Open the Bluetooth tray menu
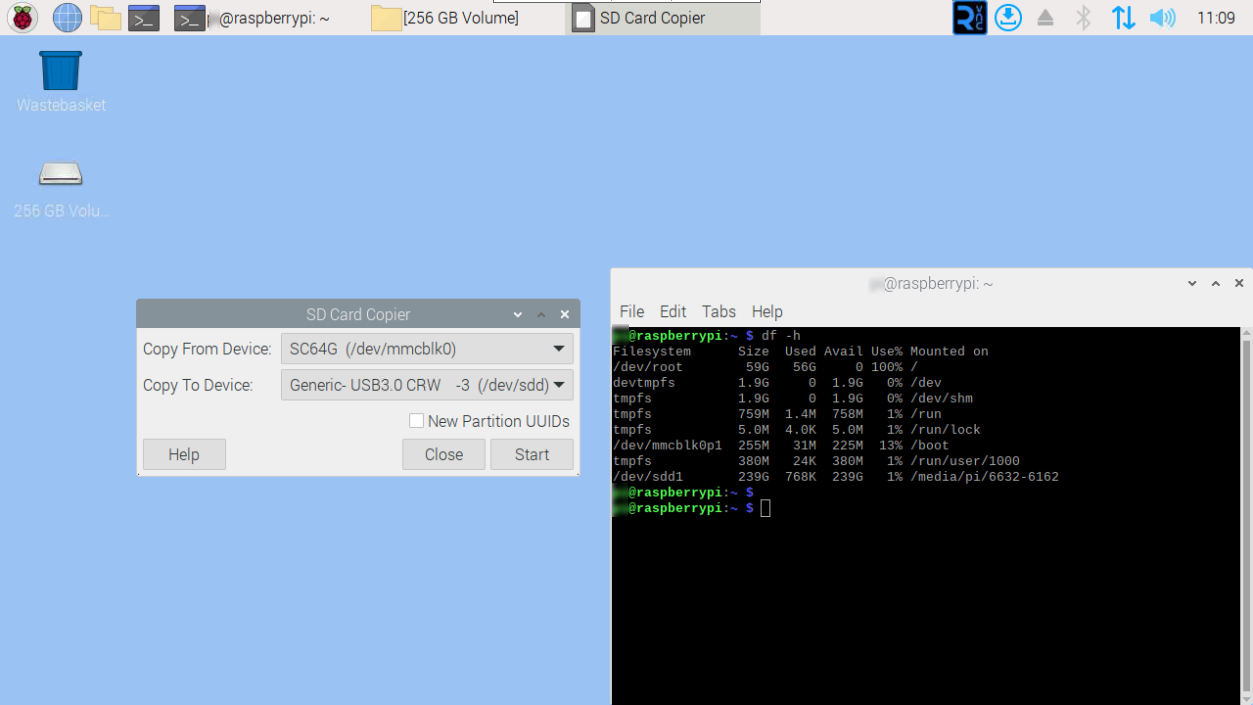This screenshot has width=1253, height=705. [x=1083, y=17]
